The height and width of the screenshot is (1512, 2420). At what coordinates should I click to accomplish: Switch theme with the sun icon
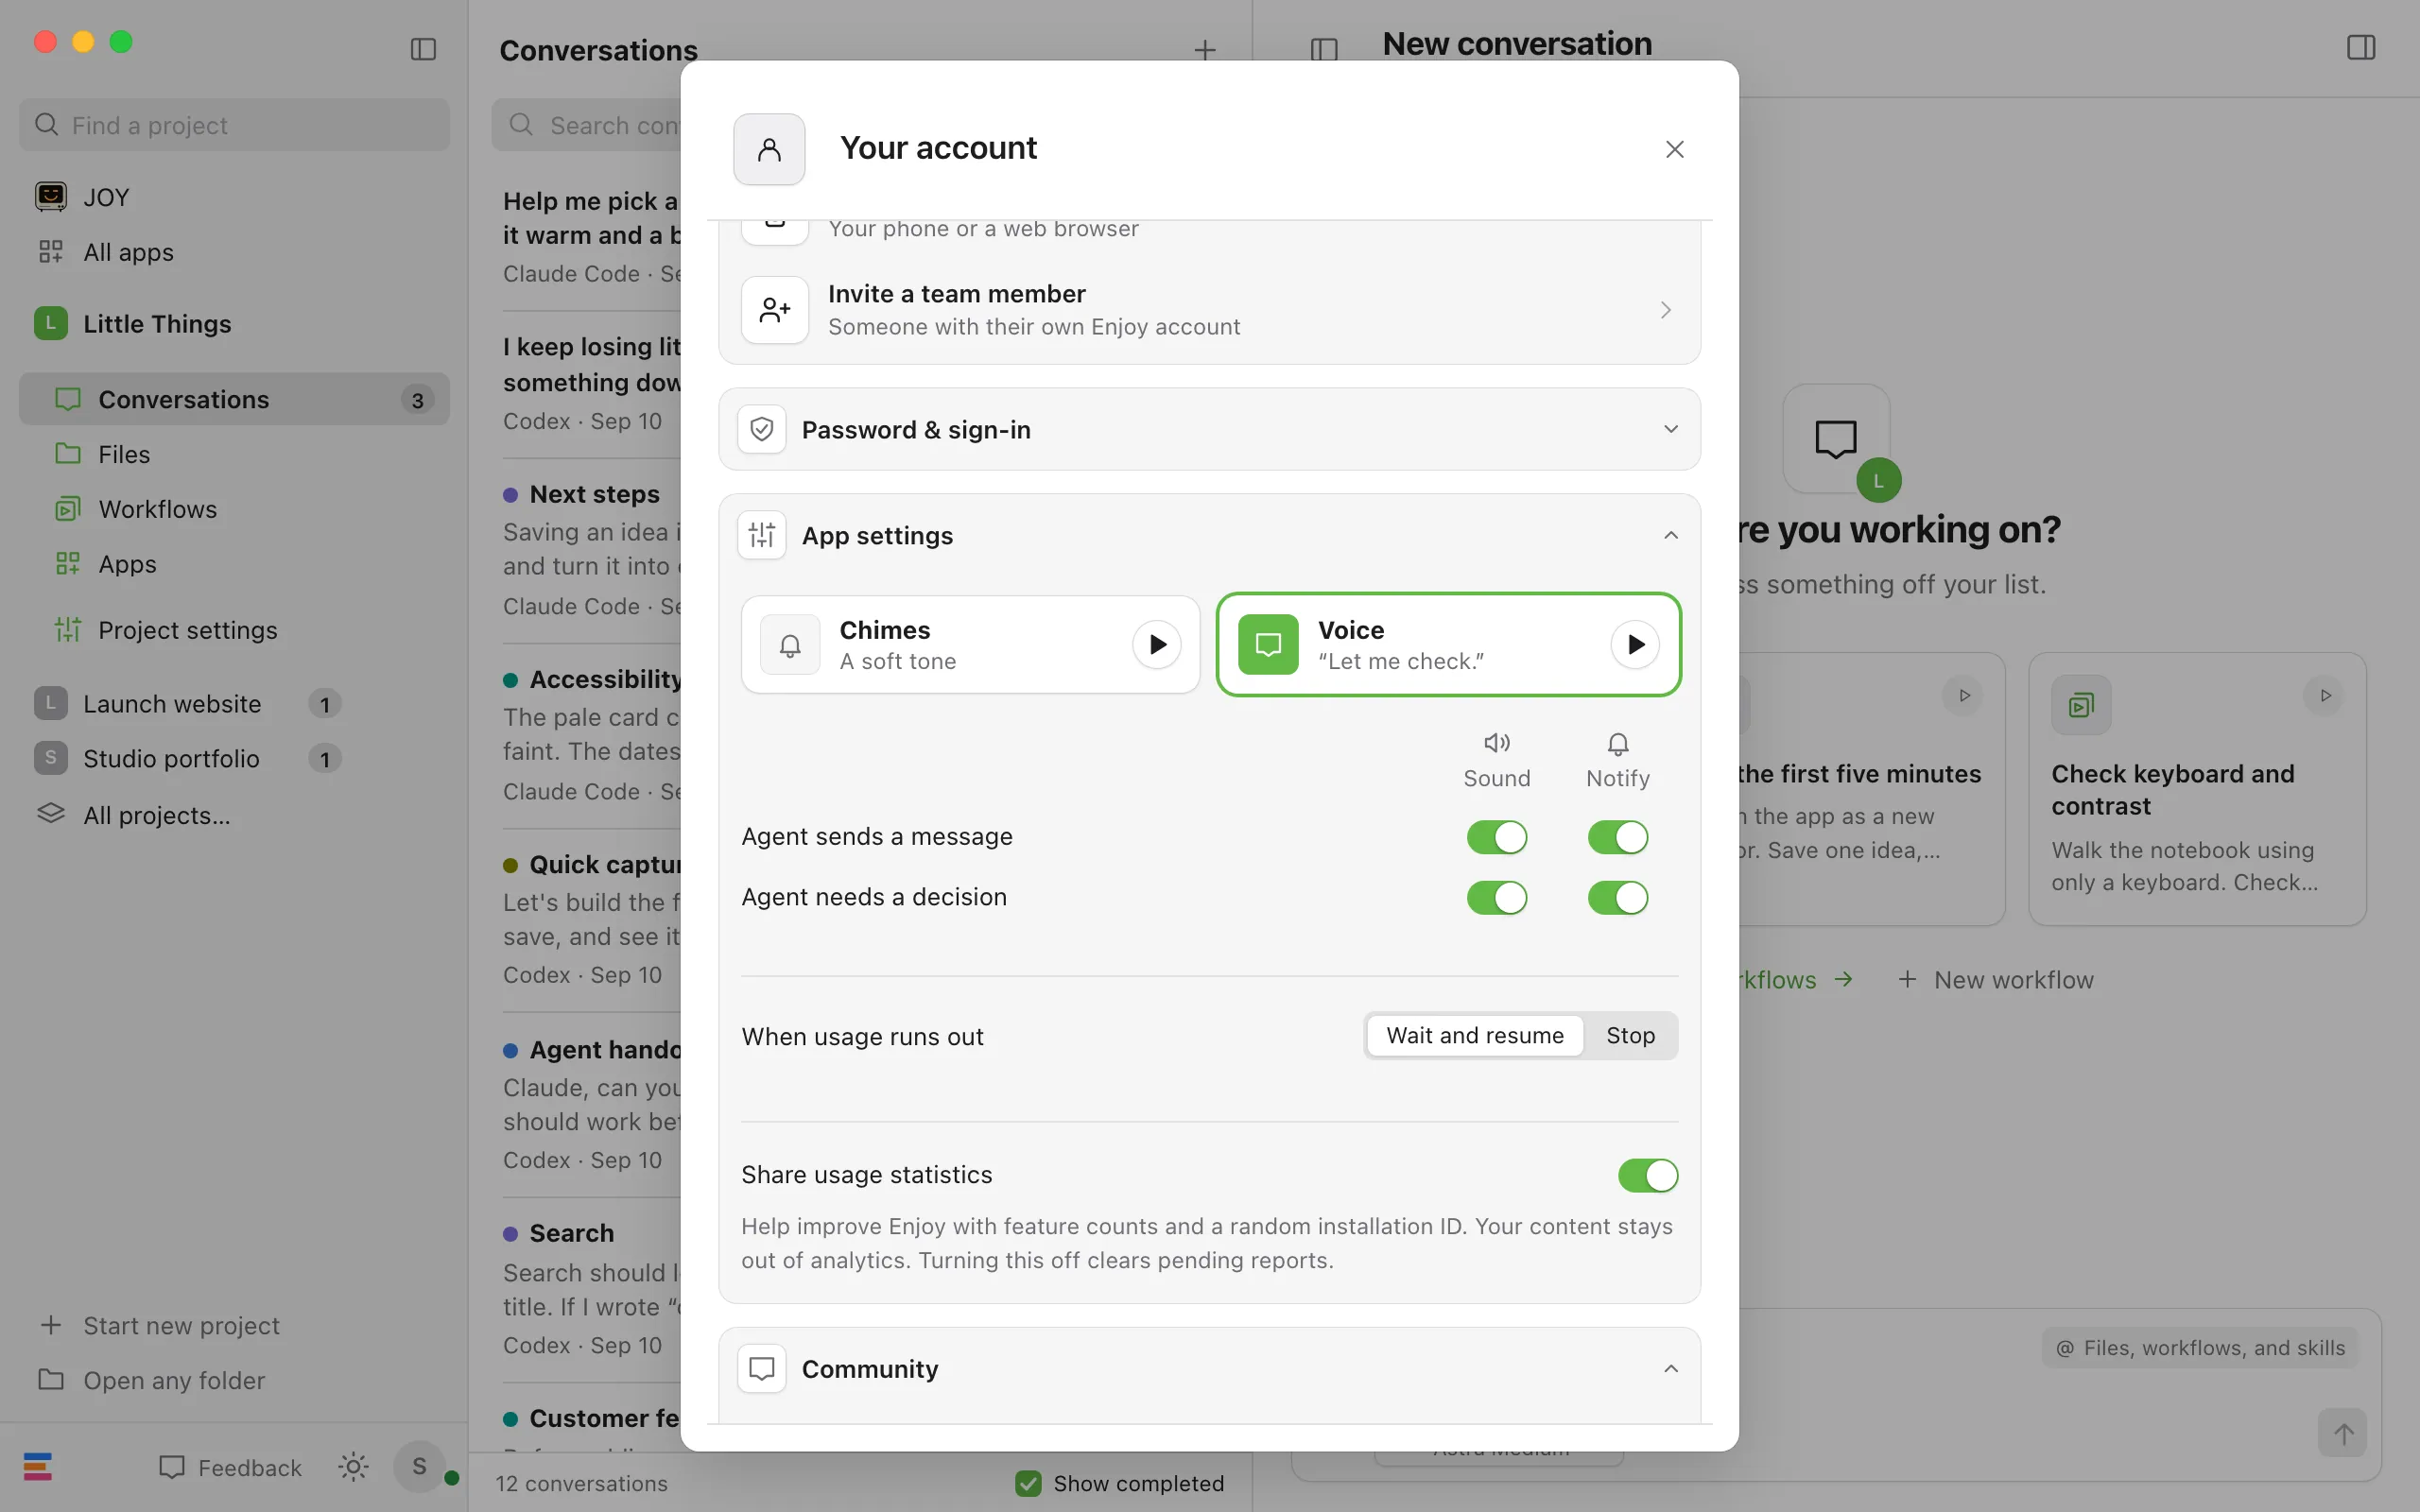[x=353, y=1467]
